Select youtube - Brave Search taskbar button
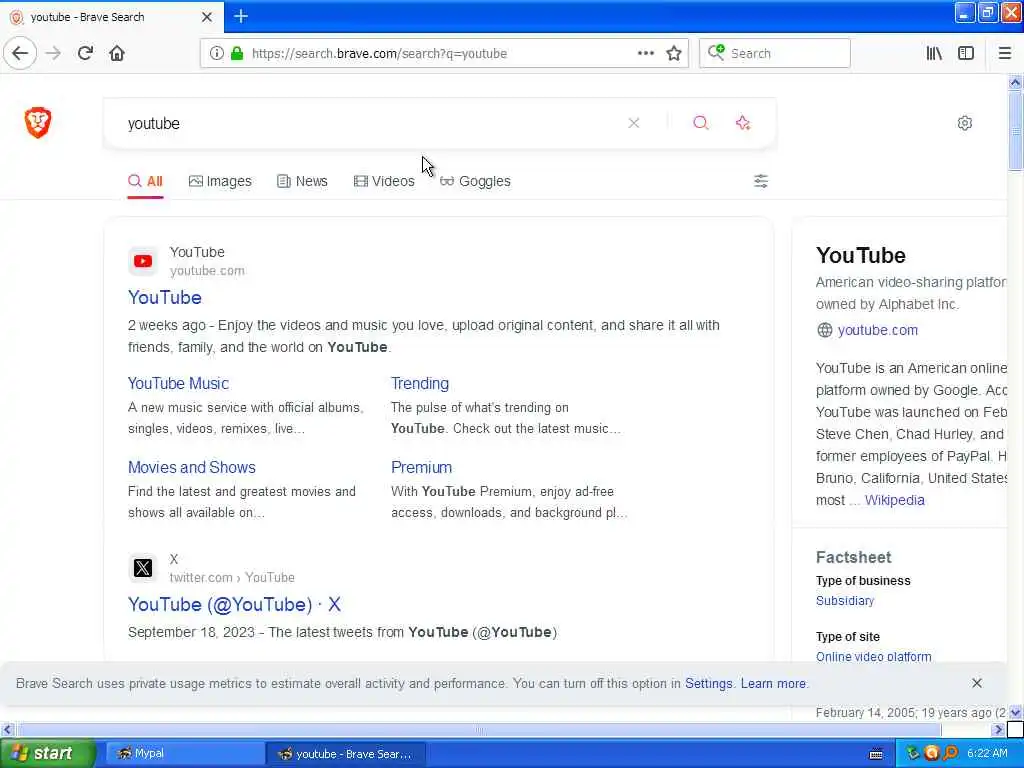This screenshot has height=768, width=1024. tap(346, 754)
